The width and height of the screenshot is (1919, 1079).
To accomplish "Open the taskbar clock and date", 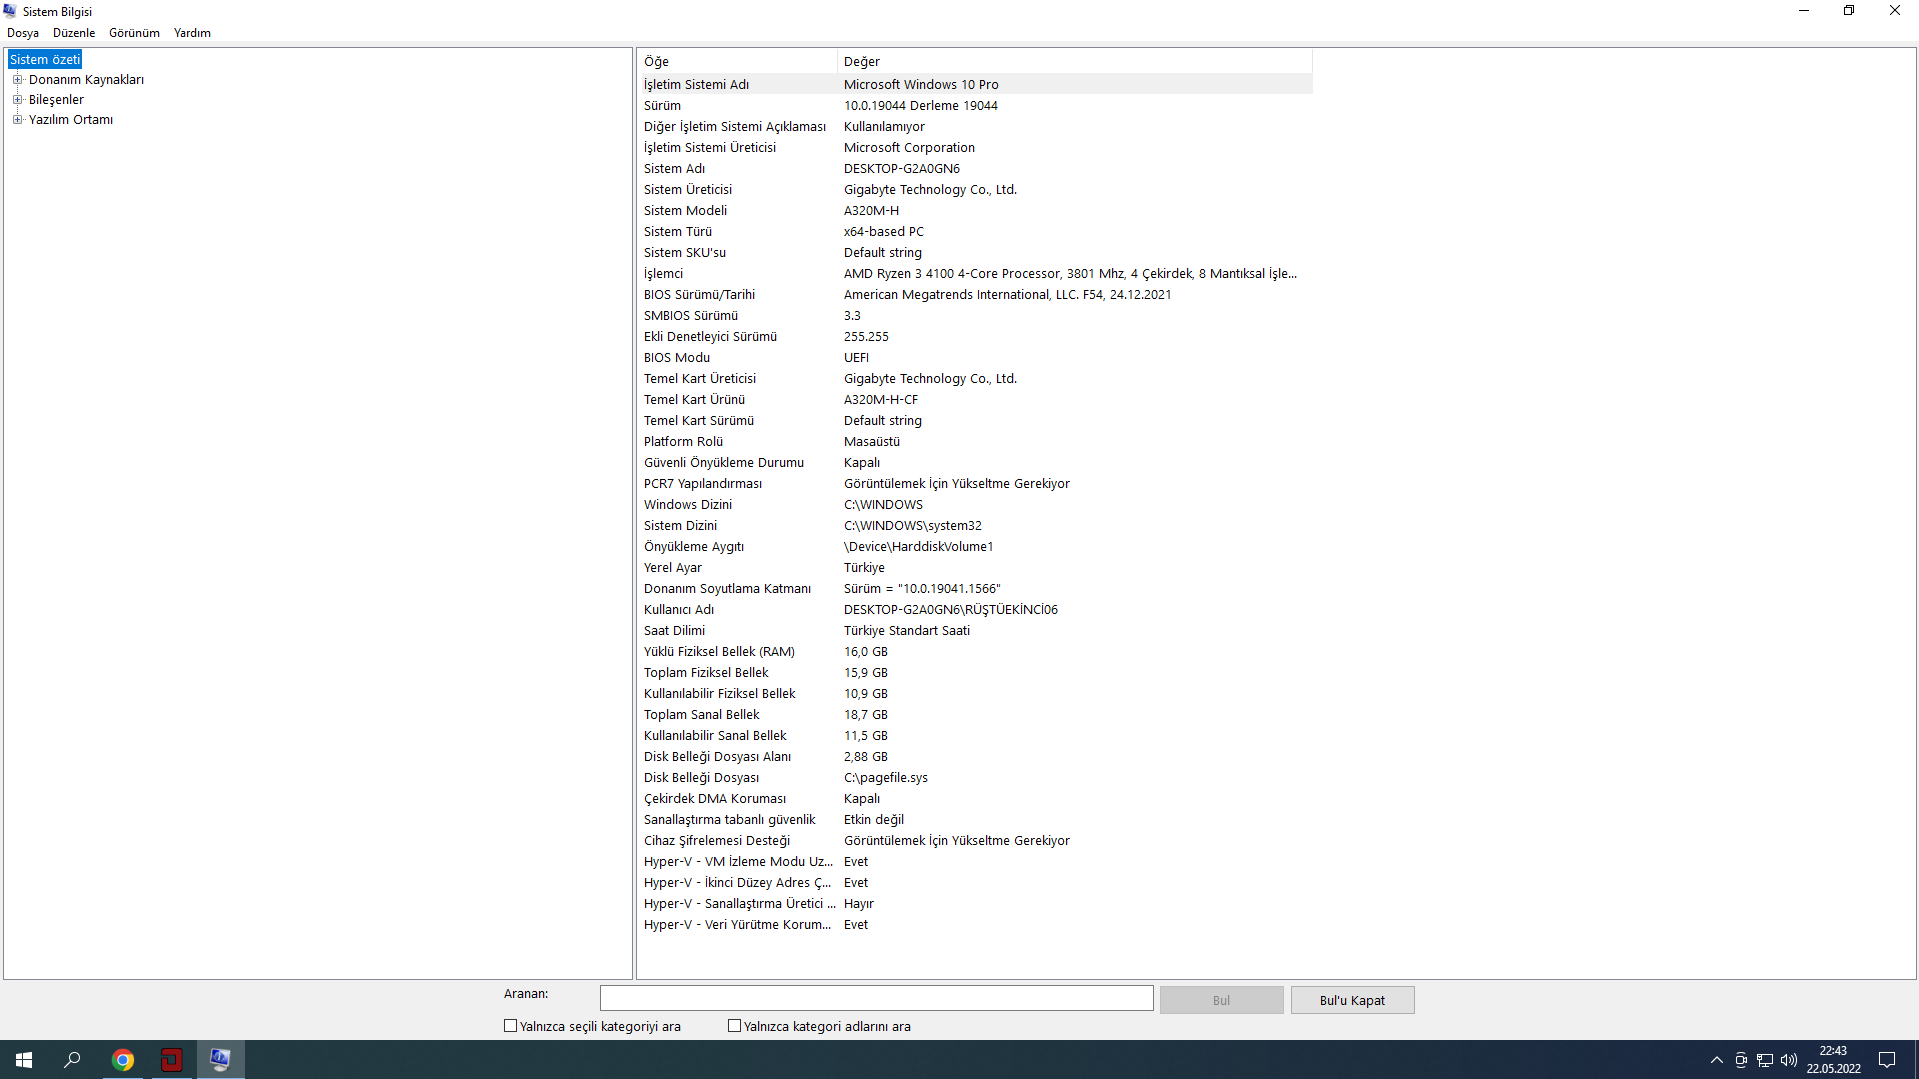I will pos(1833,1060).
